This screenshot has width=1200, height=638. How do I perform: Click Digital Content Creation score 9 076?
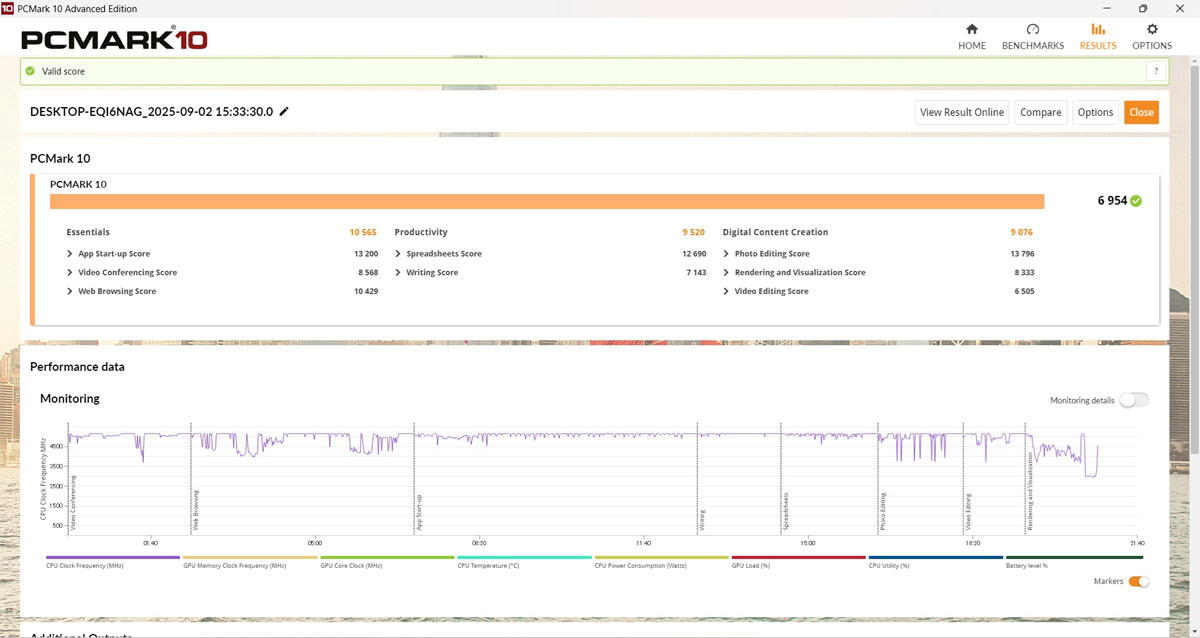(1022, 232)
